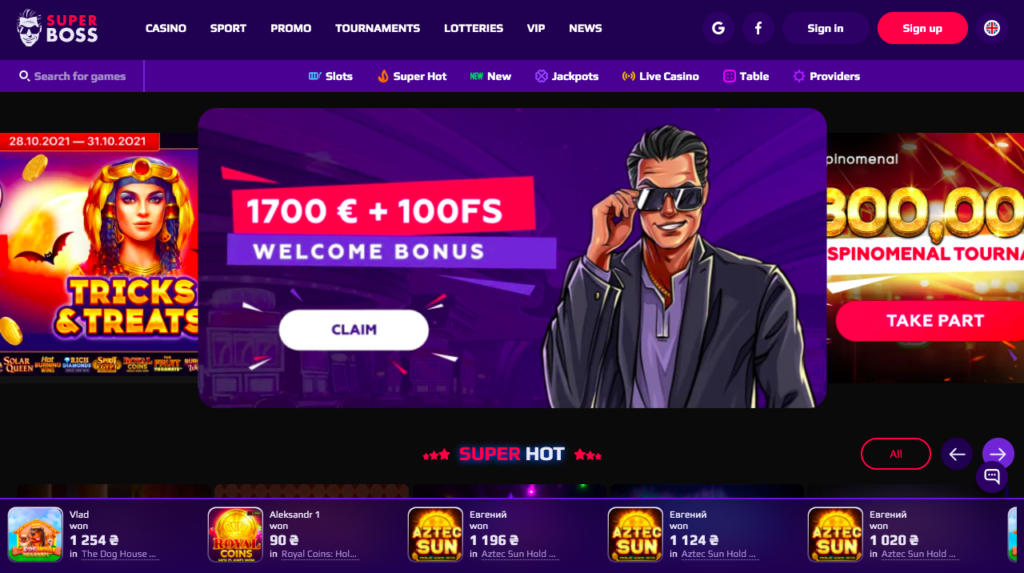Click the Super Boss logo
The width and height of the screenshot is (1024, 573).
pos(57,28)
